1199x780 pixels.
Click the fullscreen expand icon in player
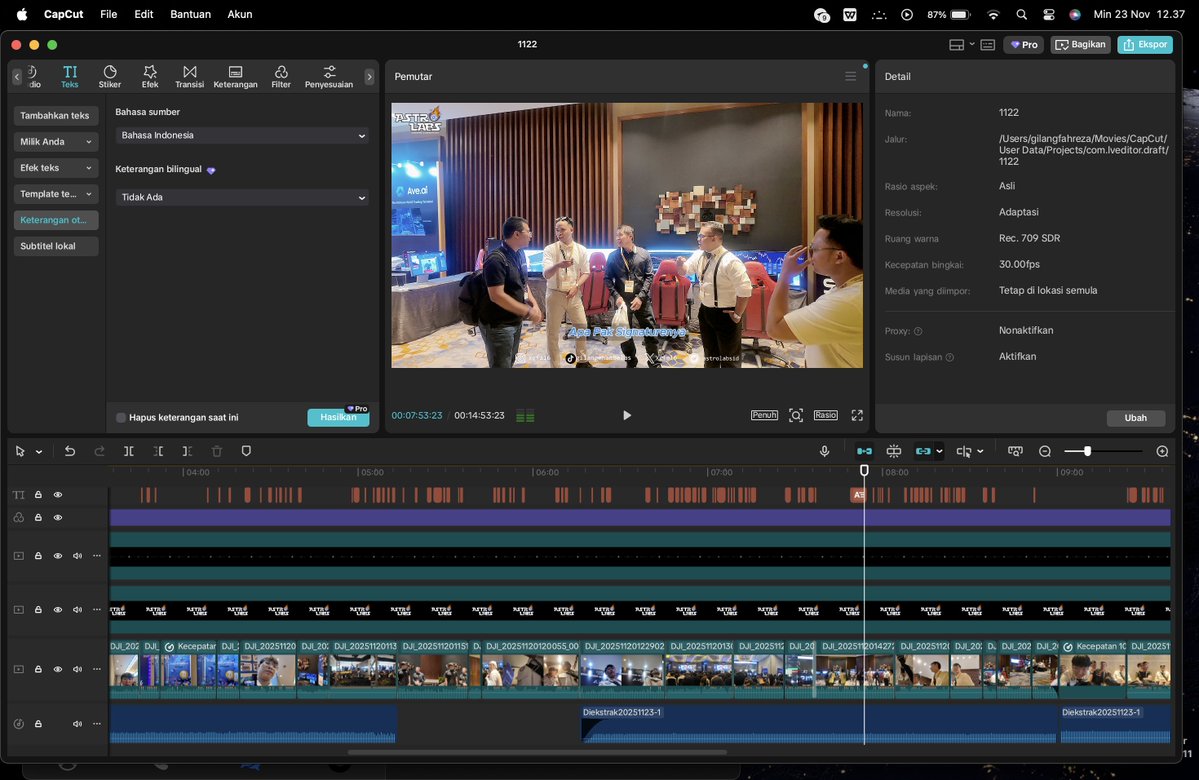pos(857,415)
